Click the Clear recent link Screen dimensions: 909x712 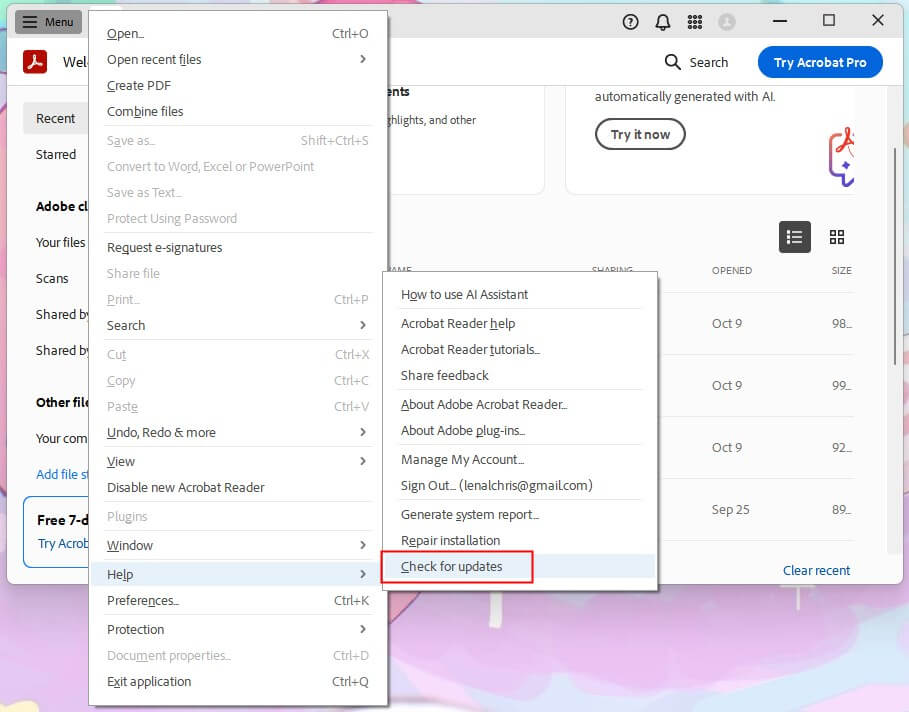pos(816,571)
